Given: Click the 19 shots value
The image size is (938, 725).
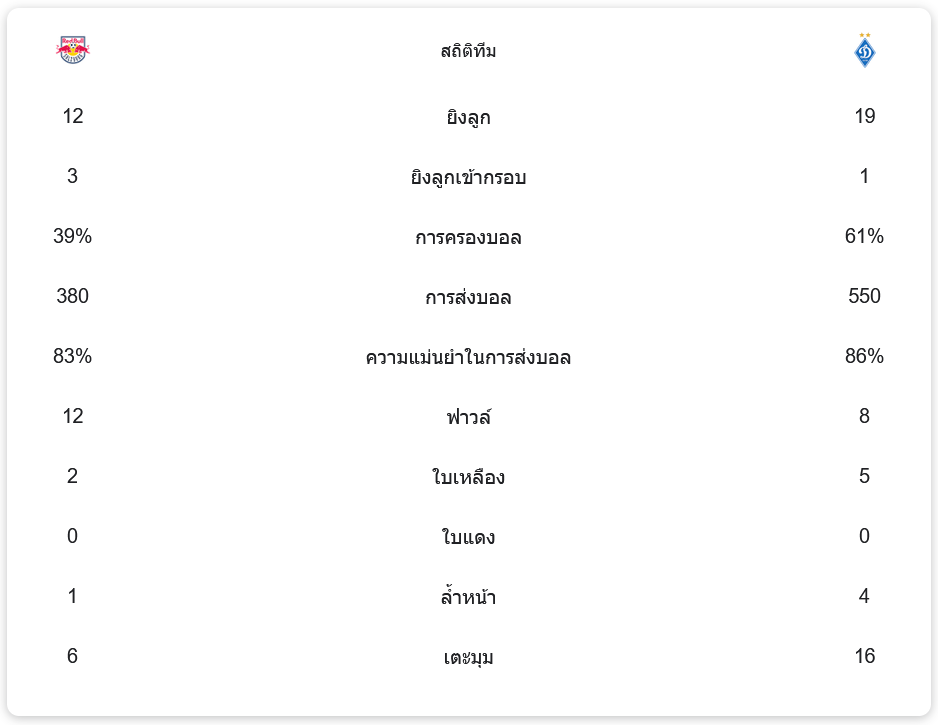Looking at the screenshot, I should pyautogui.click(x=864, y=116).
